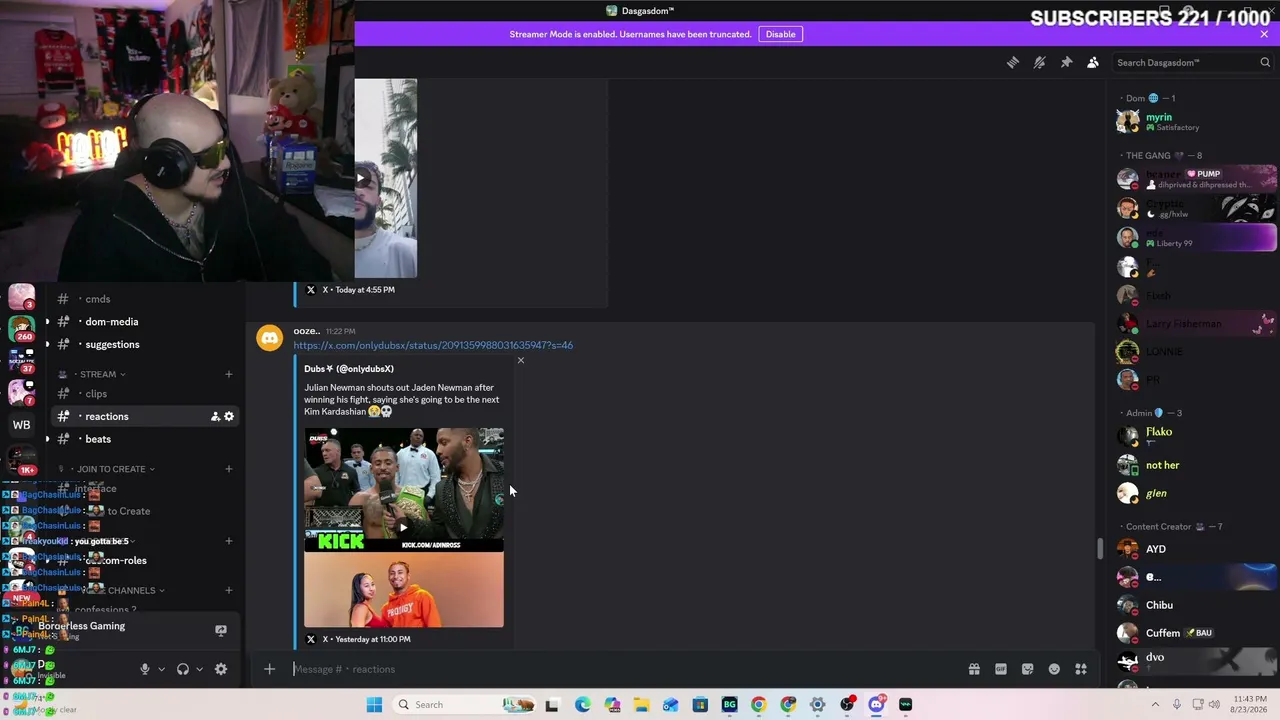The image size is (1280, 720).
Task: Add a channel to STREAM category
Action: tap(228, 374)
